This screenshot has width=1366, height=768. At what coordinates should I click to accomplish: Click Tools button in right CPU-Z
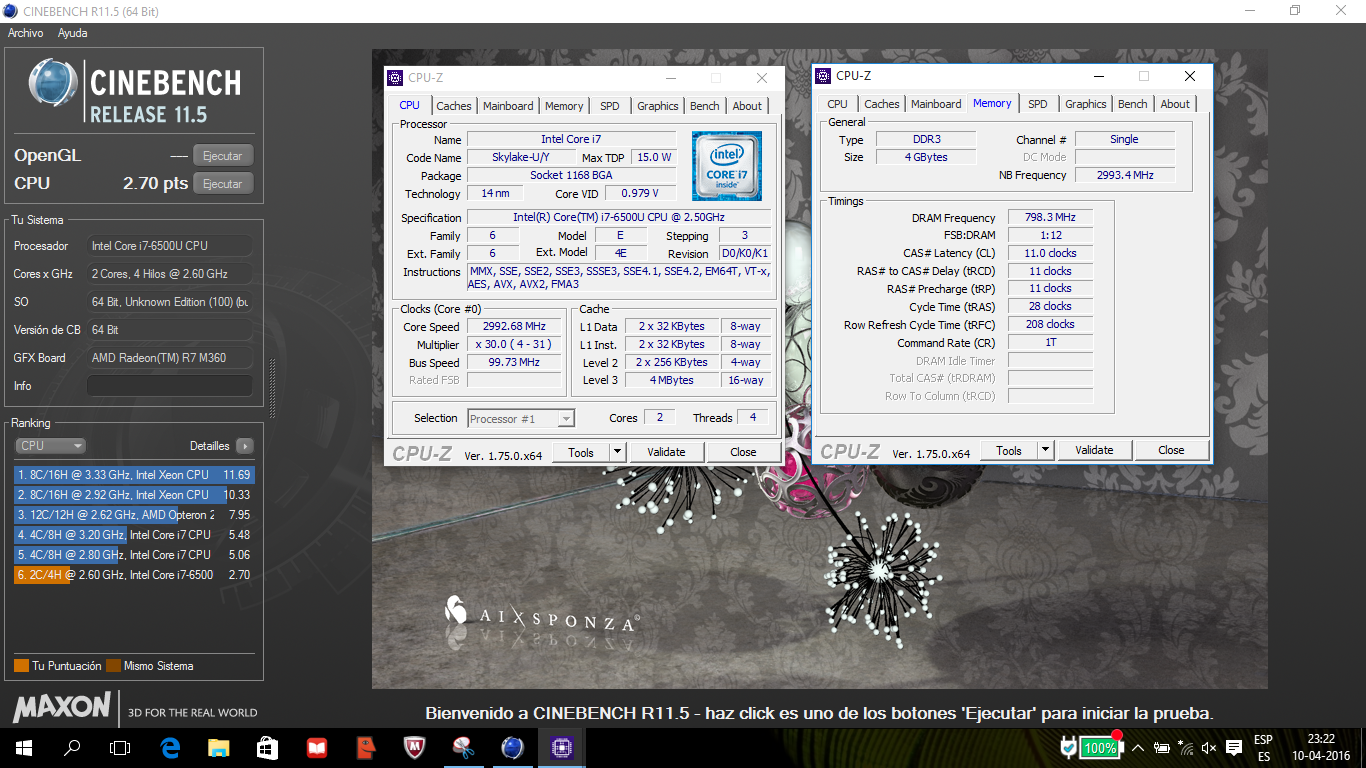(x=1009, y=450)
